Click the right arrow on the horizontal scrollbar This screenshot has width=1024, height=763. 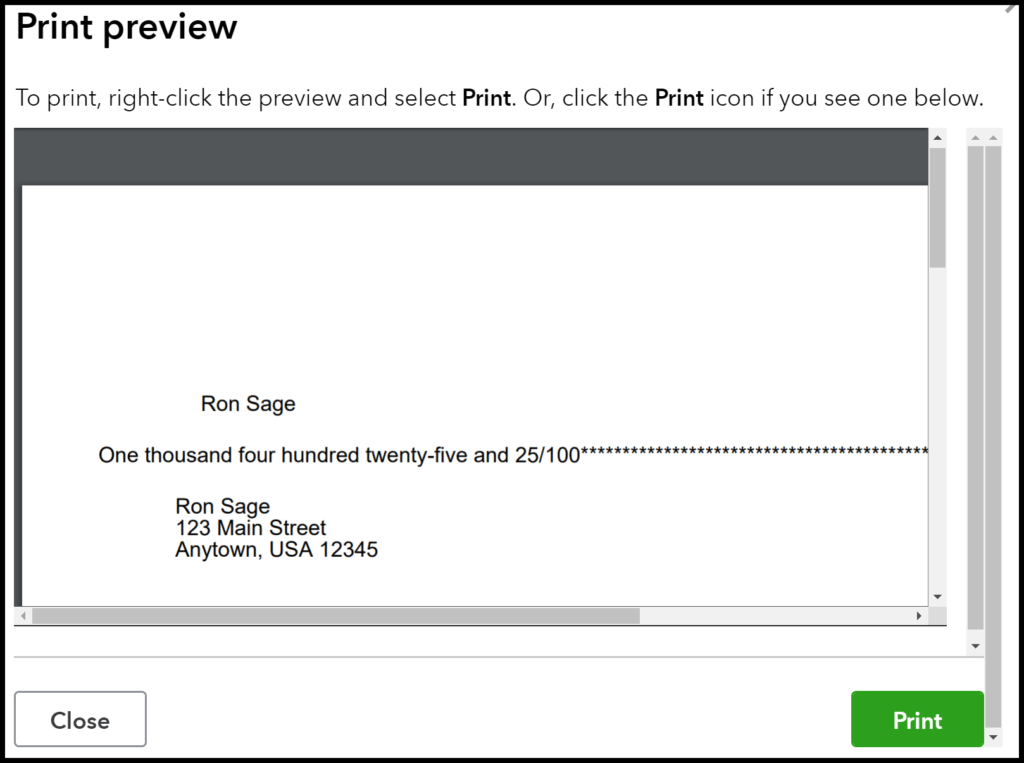pyautogui.click(x=919, y=615)
